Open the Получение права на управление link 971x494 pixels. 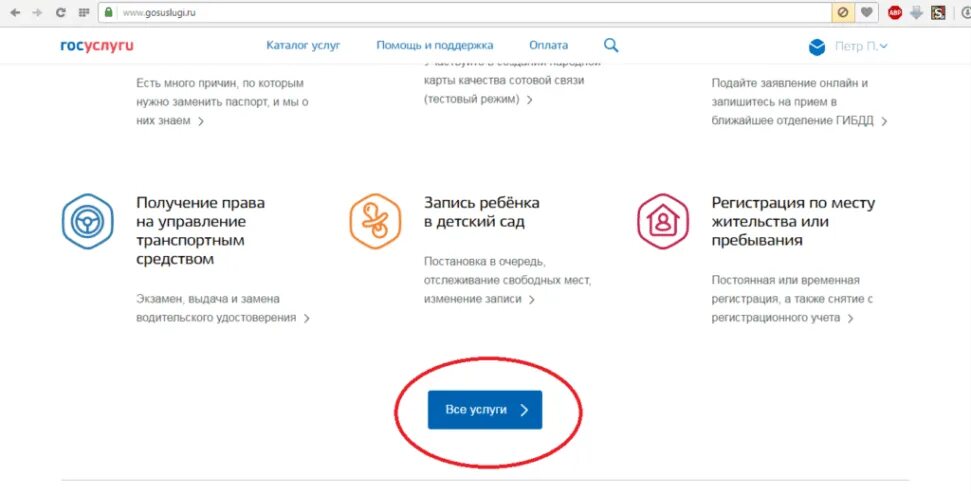(x=200, y=230)
